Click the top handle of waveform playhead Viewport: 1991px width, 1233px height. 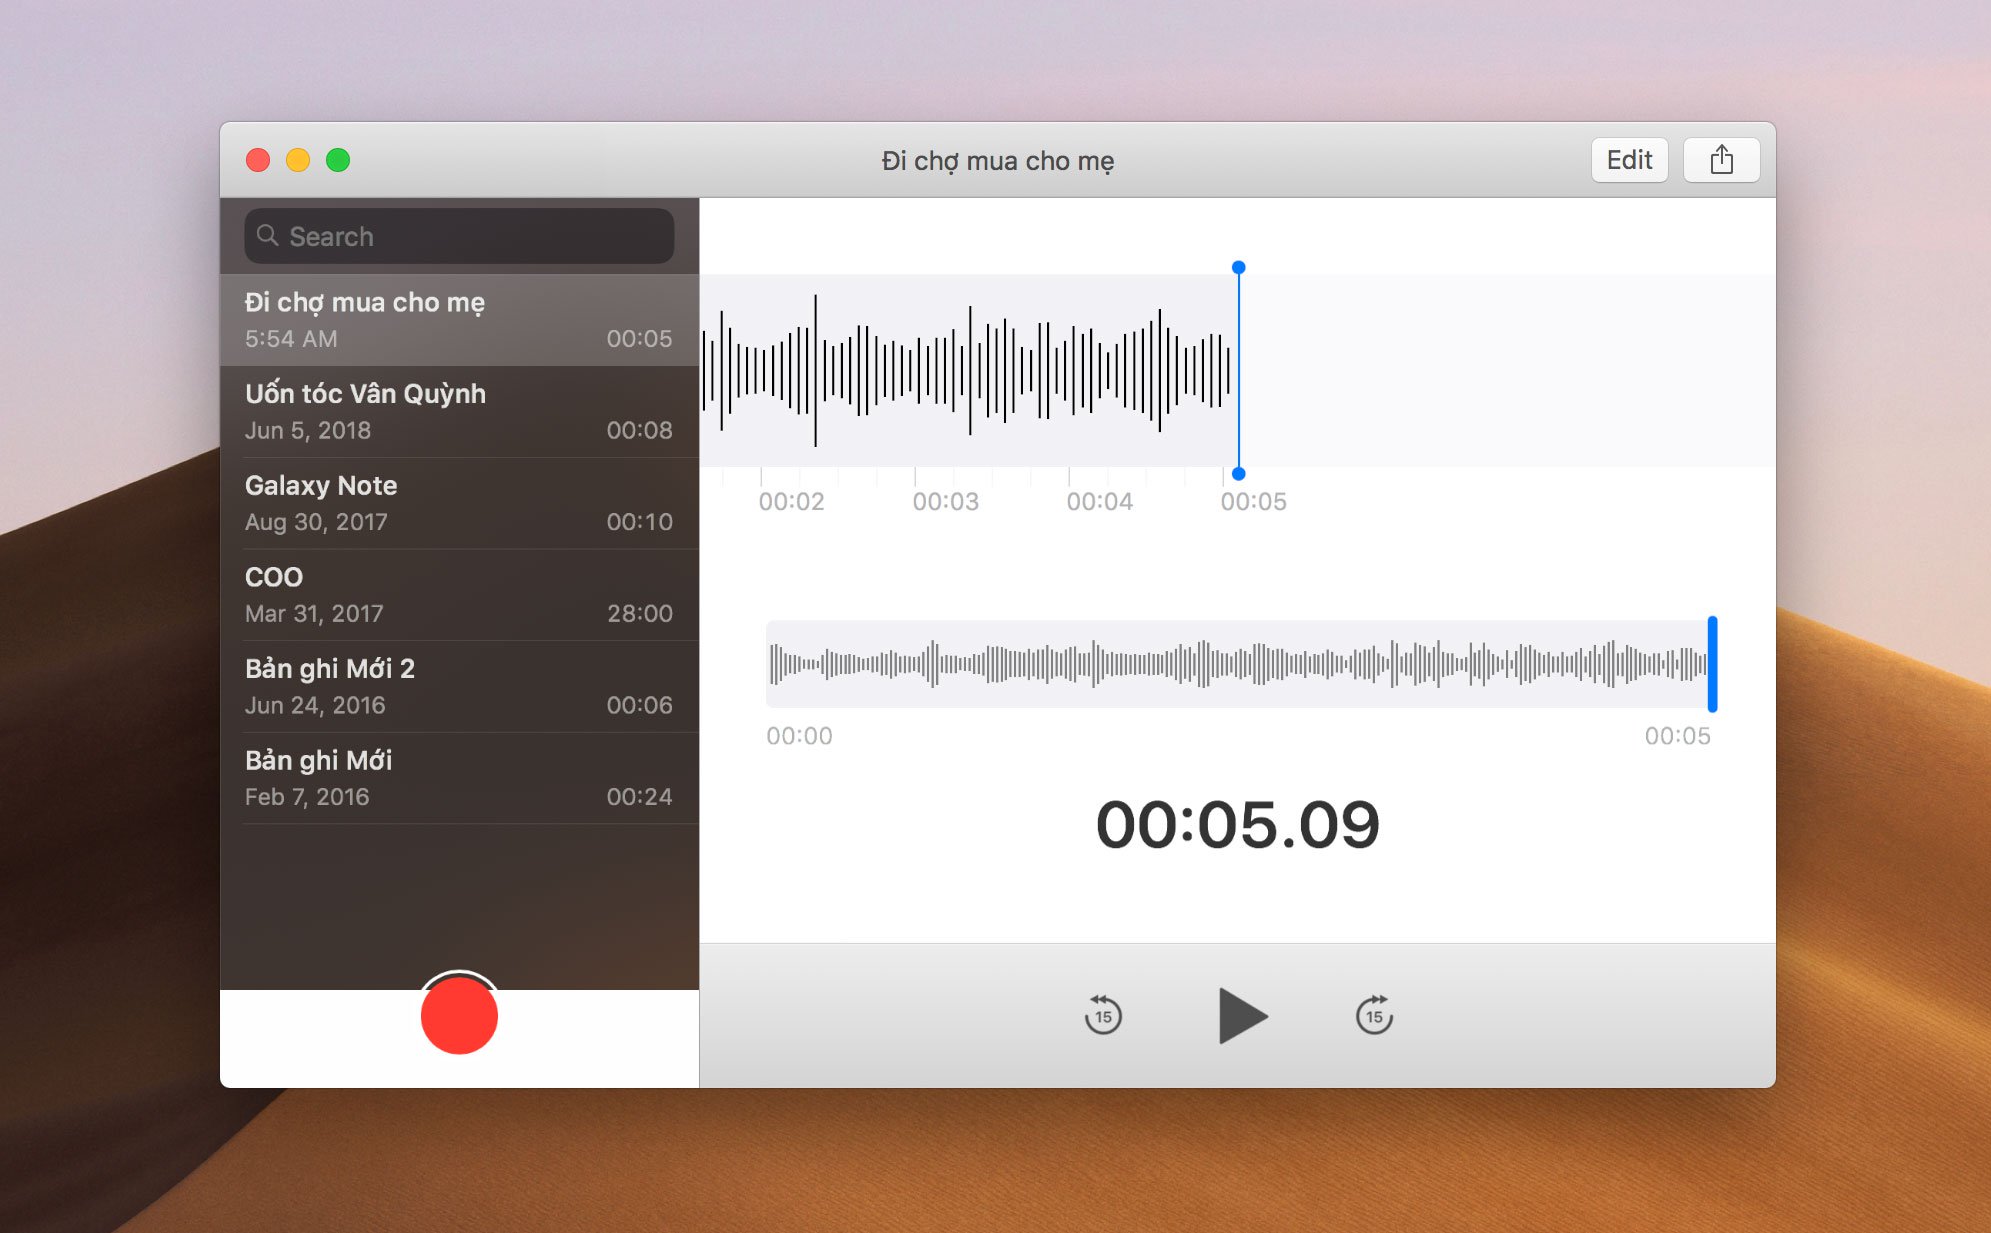[x=1239, y=267]
